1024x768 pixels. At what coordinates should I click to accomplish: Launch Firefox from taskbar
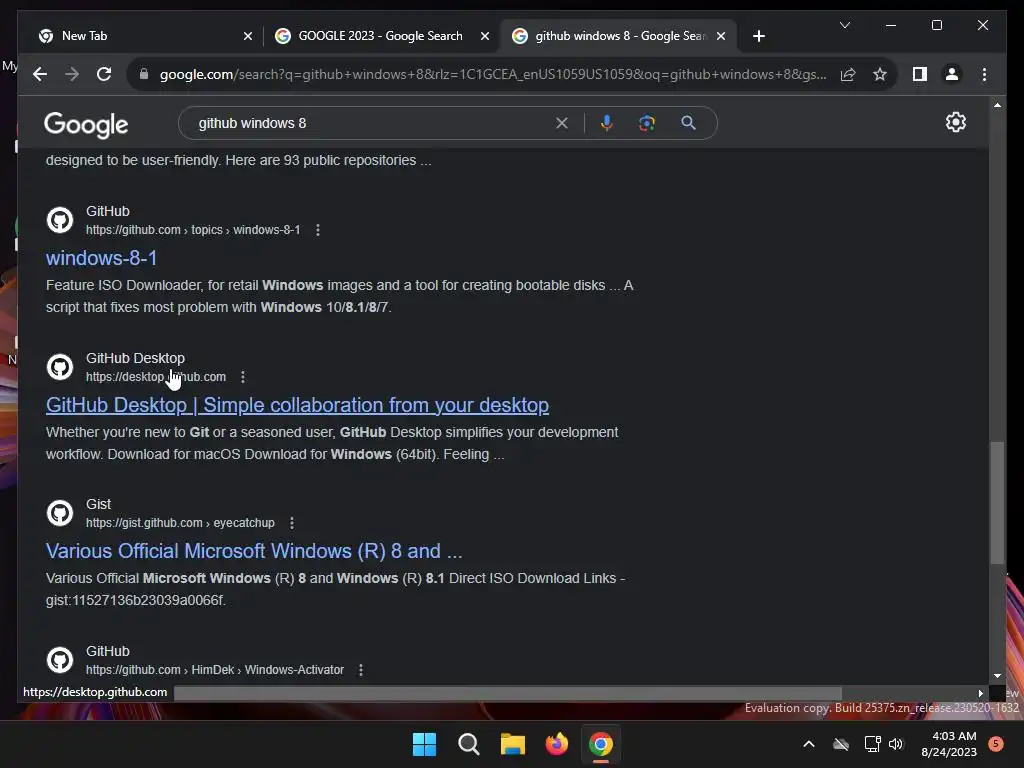click(x=556, y=744)
